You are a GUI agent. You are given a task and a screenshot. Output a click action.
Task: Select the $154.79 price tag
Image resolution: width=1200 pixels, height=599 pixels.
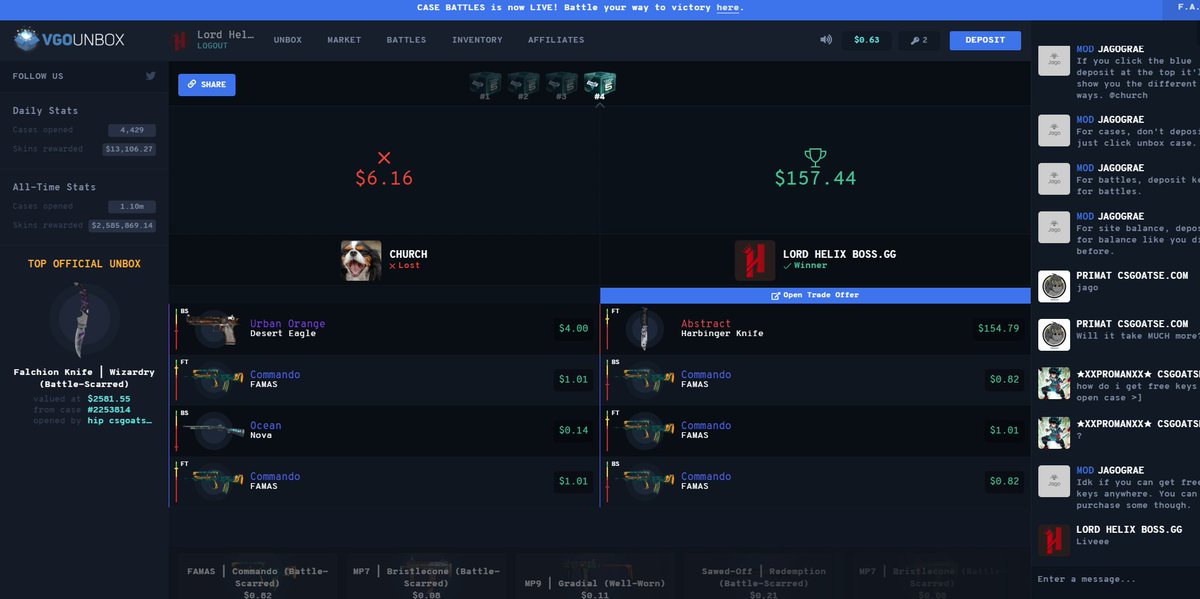[x=999, y=328]
